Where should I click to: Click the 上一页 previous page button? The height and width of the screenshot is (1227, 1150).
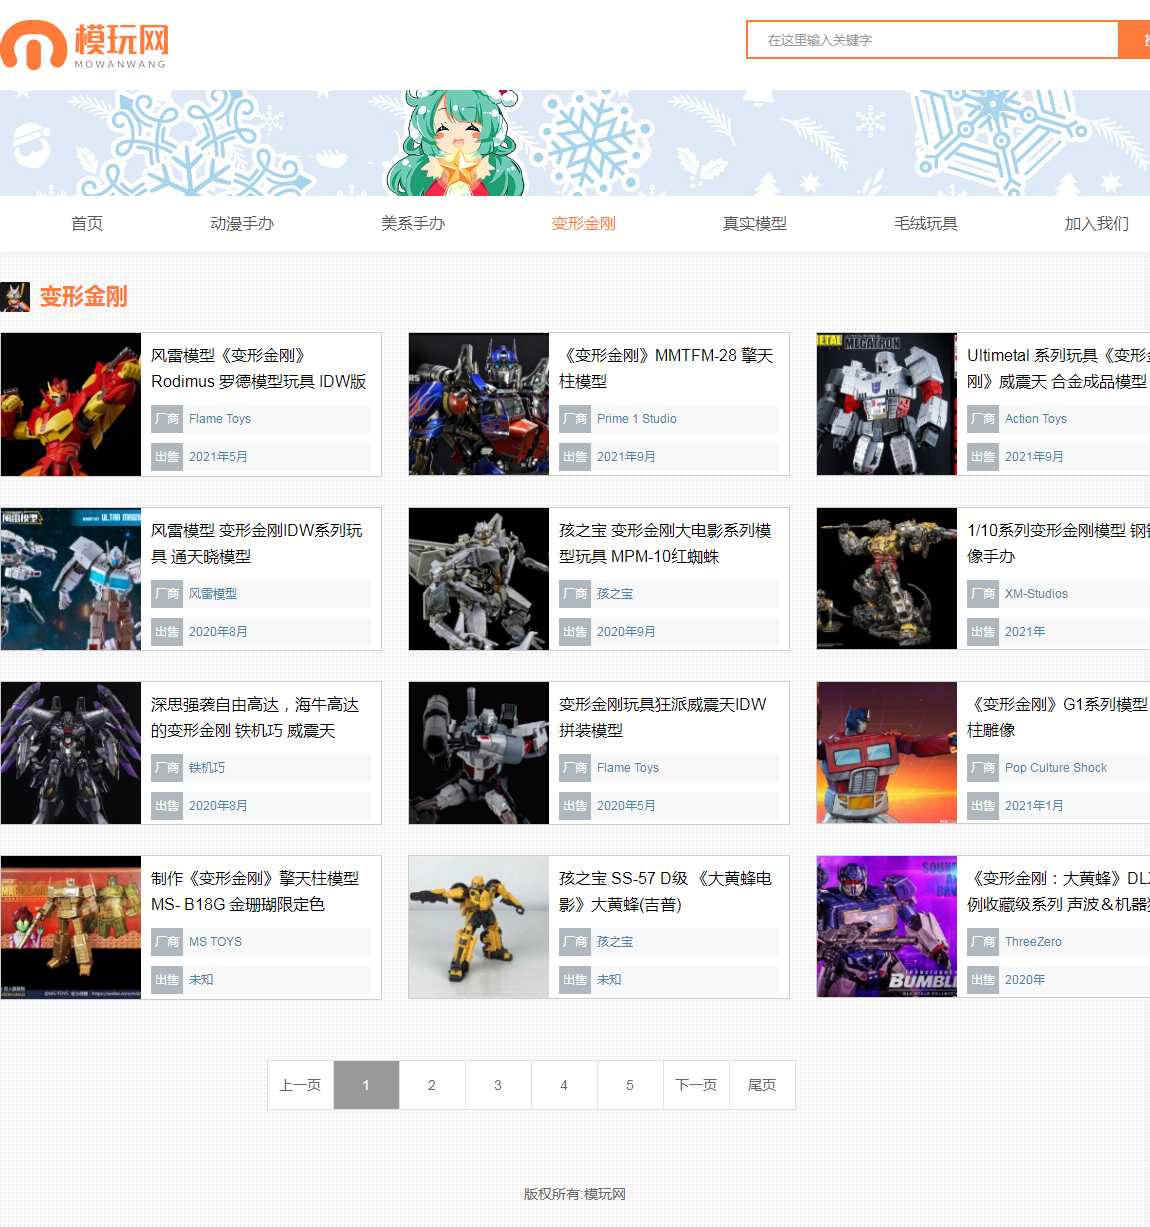[300, 1085]
